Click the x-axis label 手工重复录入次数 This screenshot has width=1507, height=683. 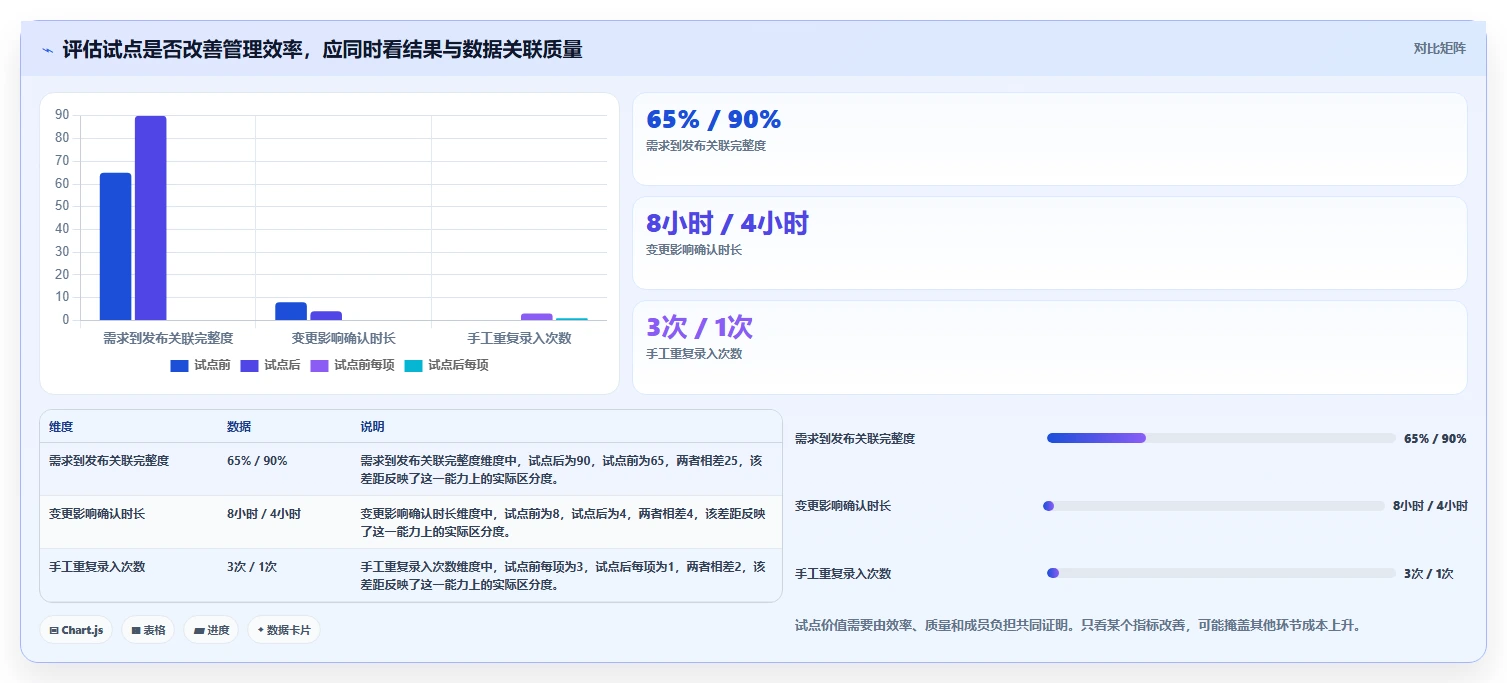[519, 338]
